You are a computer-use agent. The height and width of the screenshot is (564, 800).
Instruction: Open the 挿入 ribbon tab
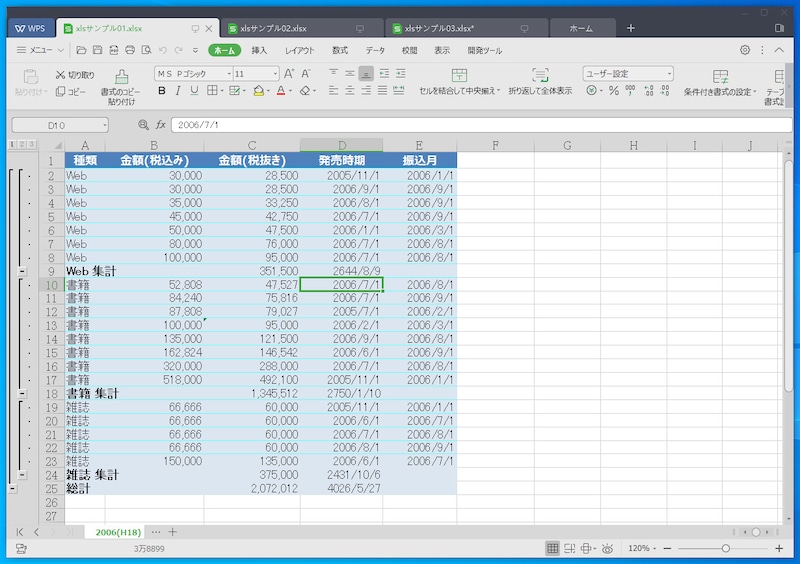pos(259,50)
